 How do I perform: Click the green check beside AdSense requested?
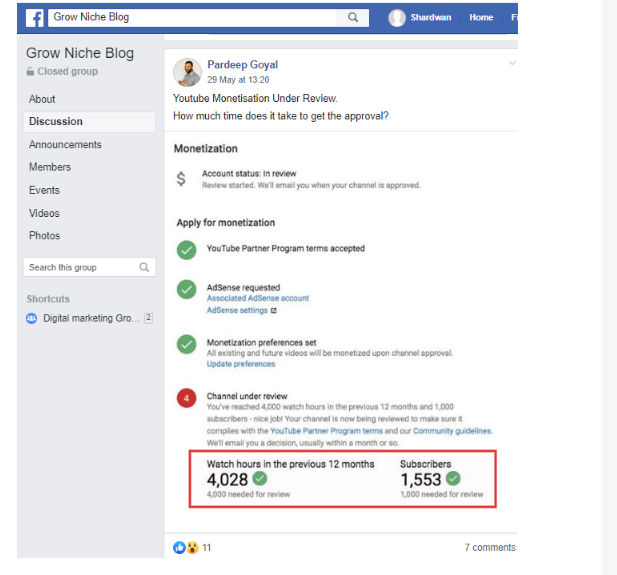[x=187, y=289]
